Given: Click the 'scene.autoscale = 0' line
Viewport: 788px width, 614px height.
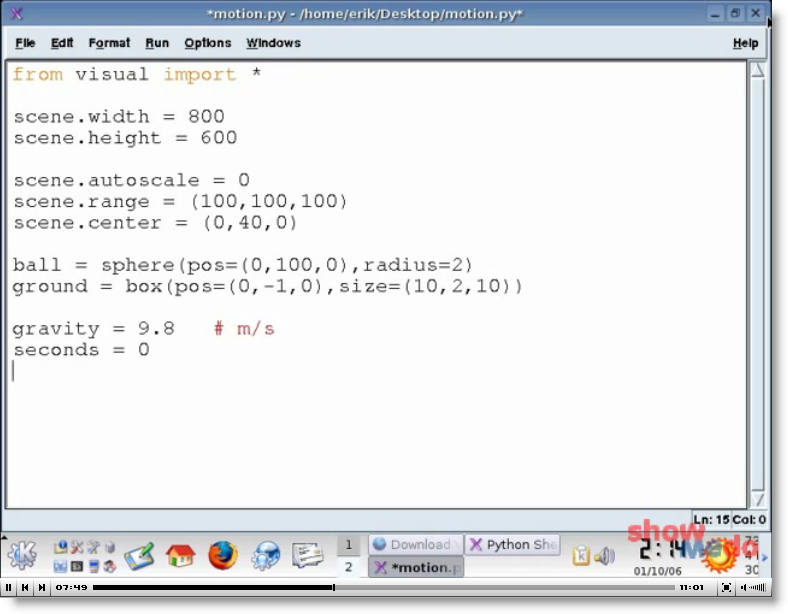Looking at the screenshot, I should pos(131,180).
